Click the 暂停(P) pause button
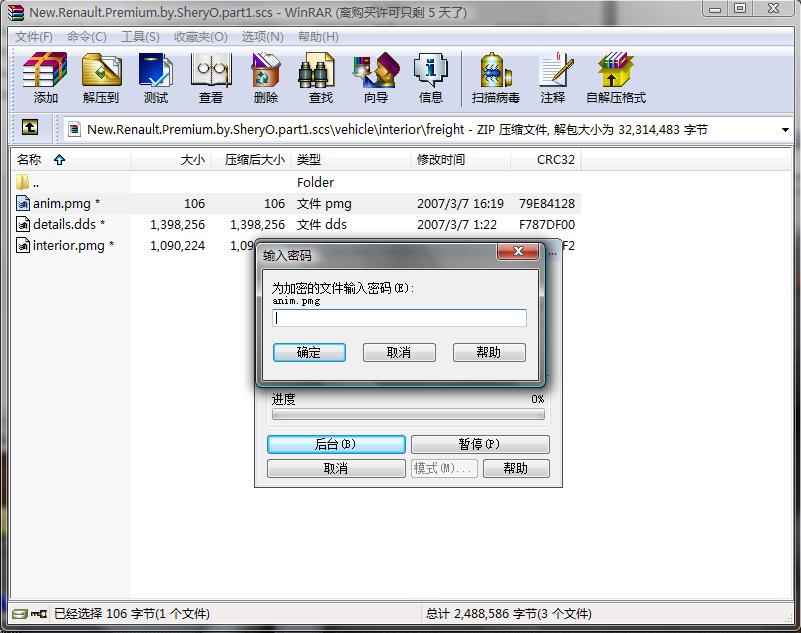 480,444
